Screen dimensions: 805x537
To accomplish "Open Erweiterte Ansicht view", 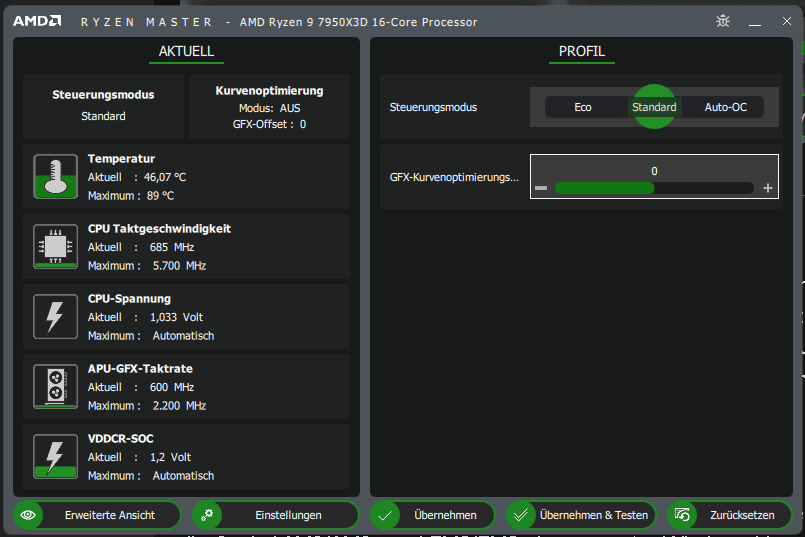I will 97,515.
